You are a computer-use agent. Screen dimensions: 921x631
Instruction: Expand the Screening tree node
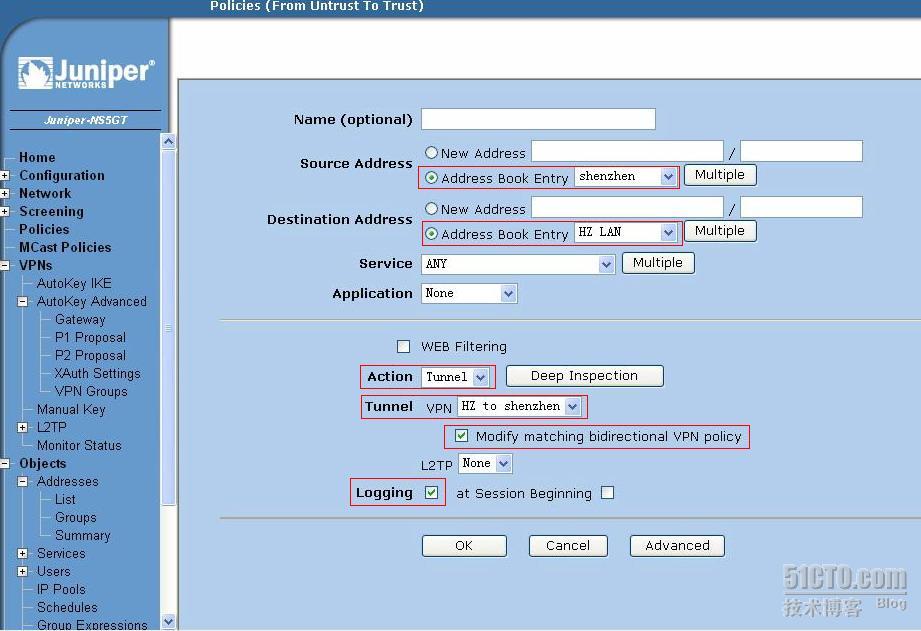tap(5, 212)
